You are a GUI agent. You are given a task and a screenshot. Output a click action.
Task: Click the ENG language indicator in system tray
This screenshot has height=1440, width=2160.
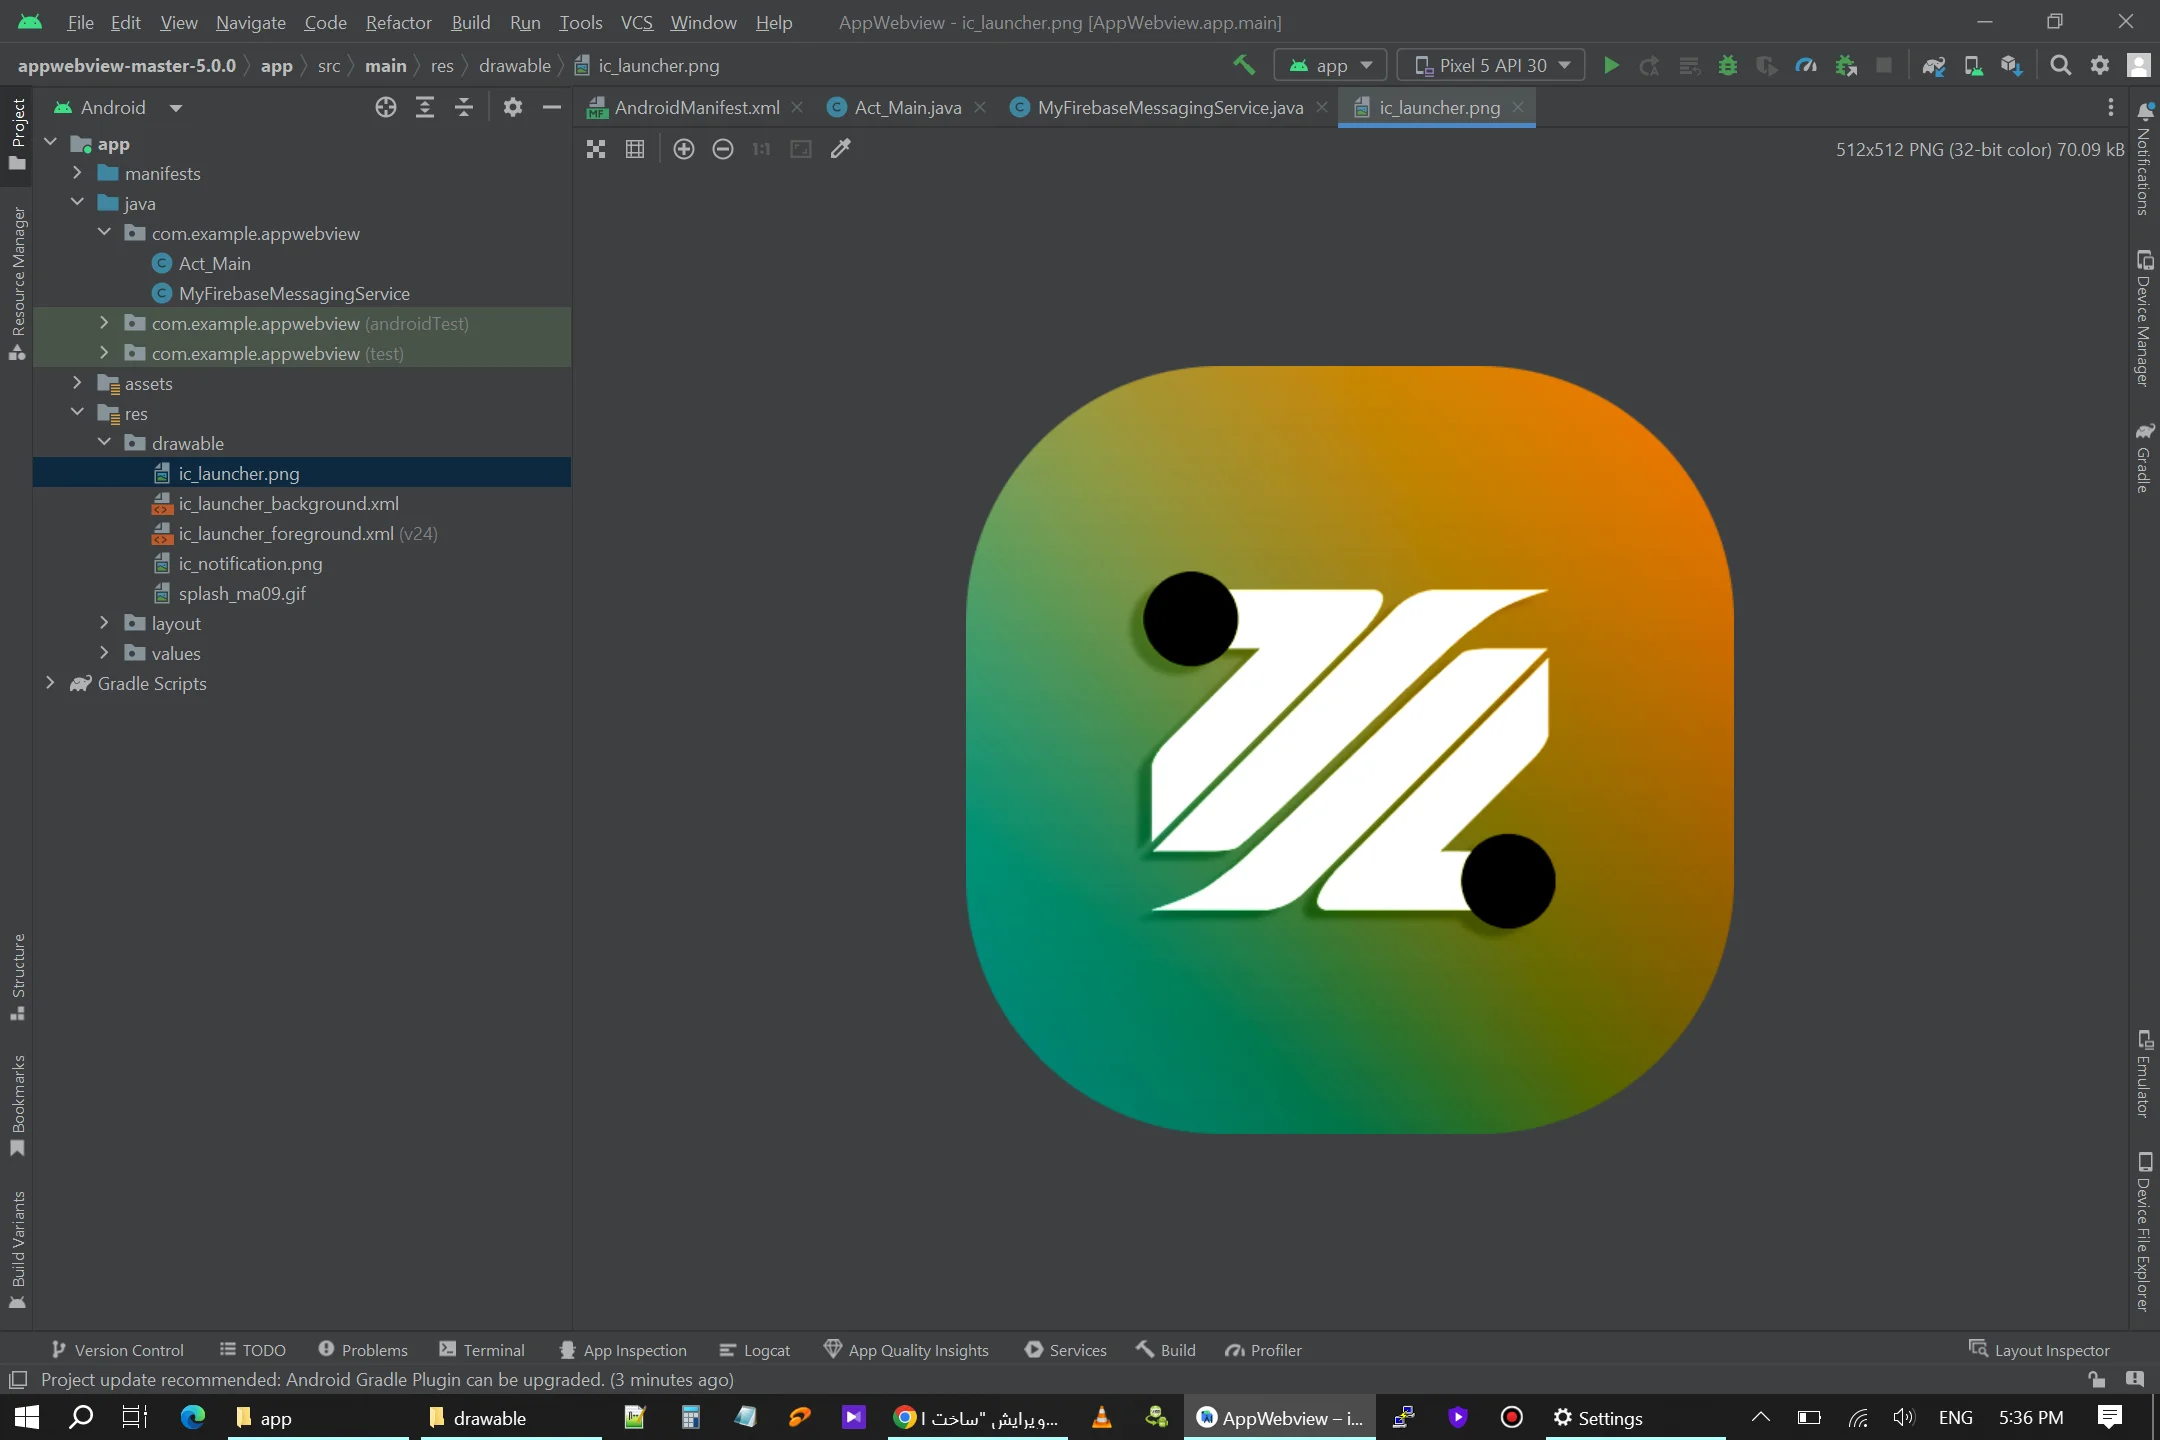pos(1956,1417)
